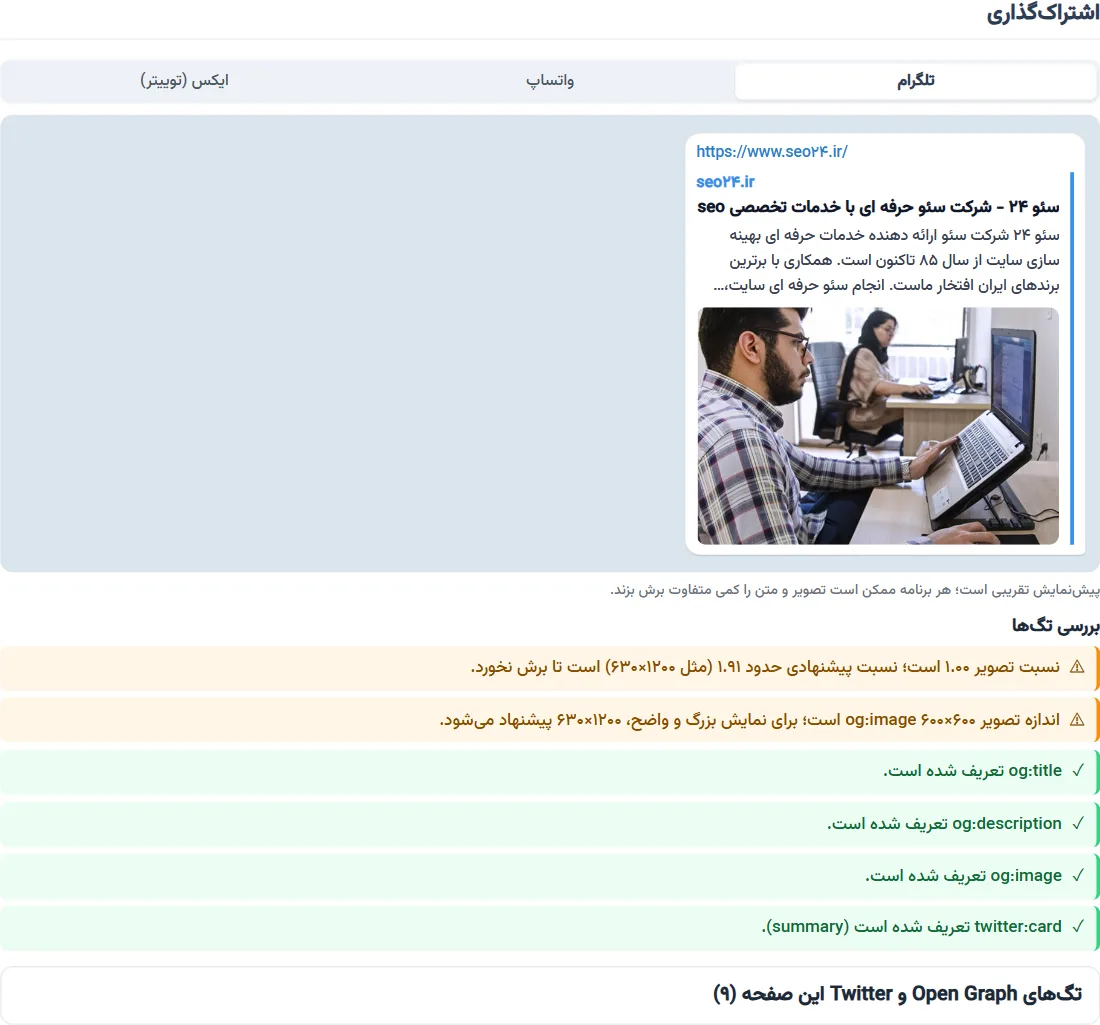Screen dimensions: 1100x1025
Task: Click the og:image ۶۰۰×۶۰۰ size warning text
Action: point(749,720)
